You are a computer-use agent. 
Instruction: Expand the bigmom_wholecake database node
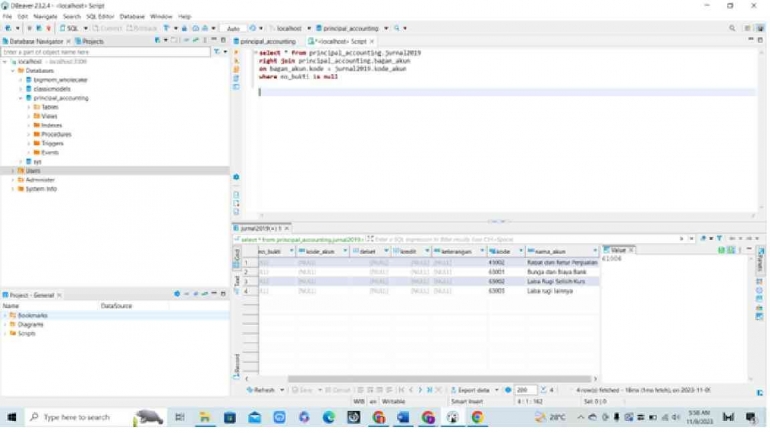(x=21, y=80)
